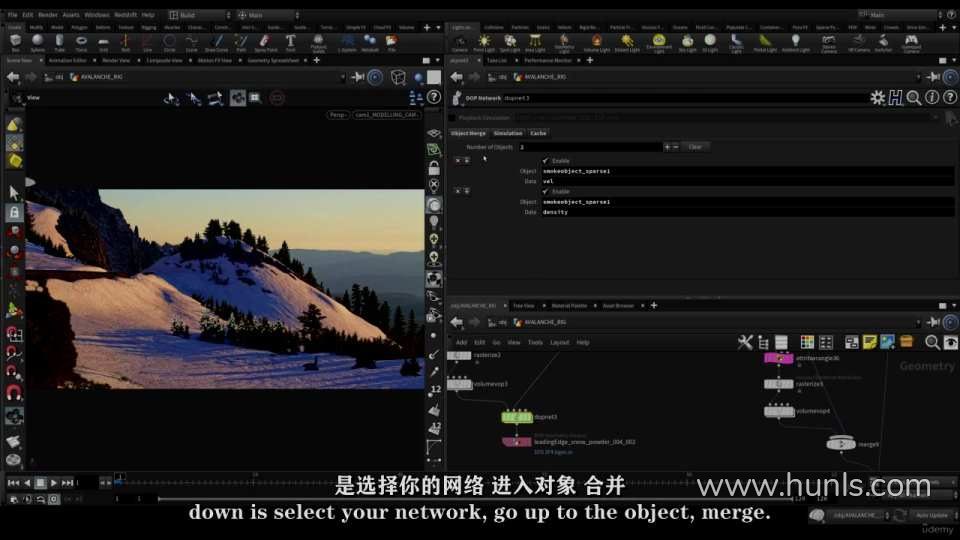Screen dimensions: 960x540
Task: Open network pane tab options arrow
Action: tap(954, 306)
